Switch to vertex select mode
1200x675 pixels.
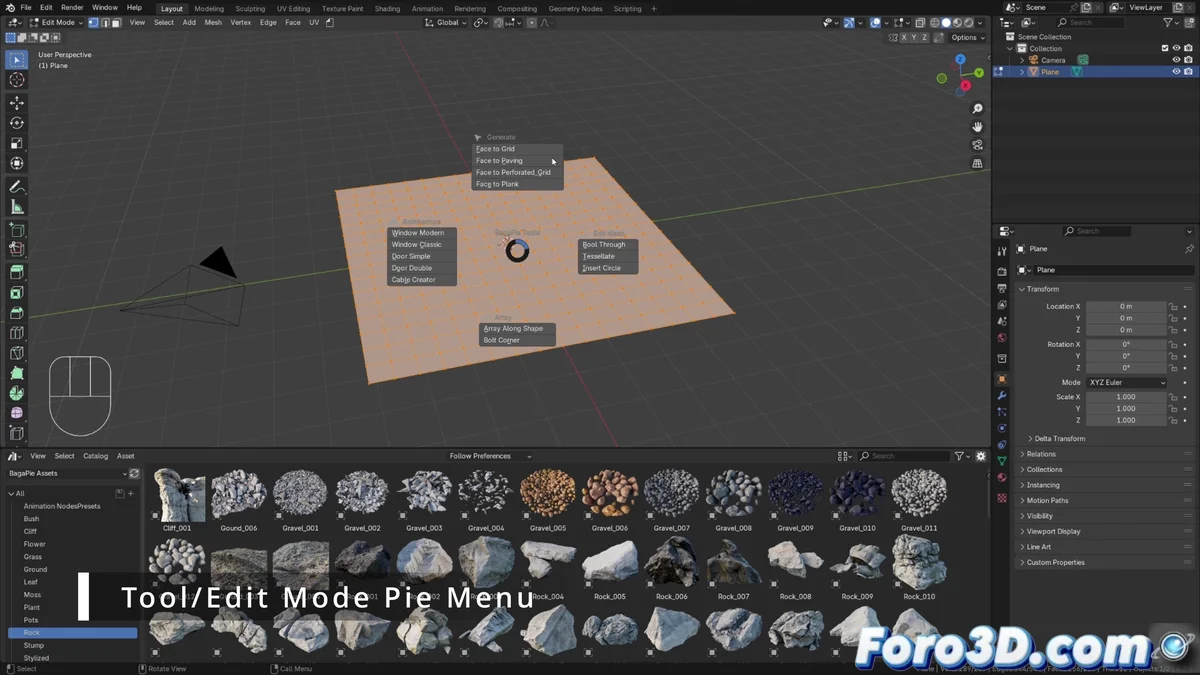(x=94, y=22)
